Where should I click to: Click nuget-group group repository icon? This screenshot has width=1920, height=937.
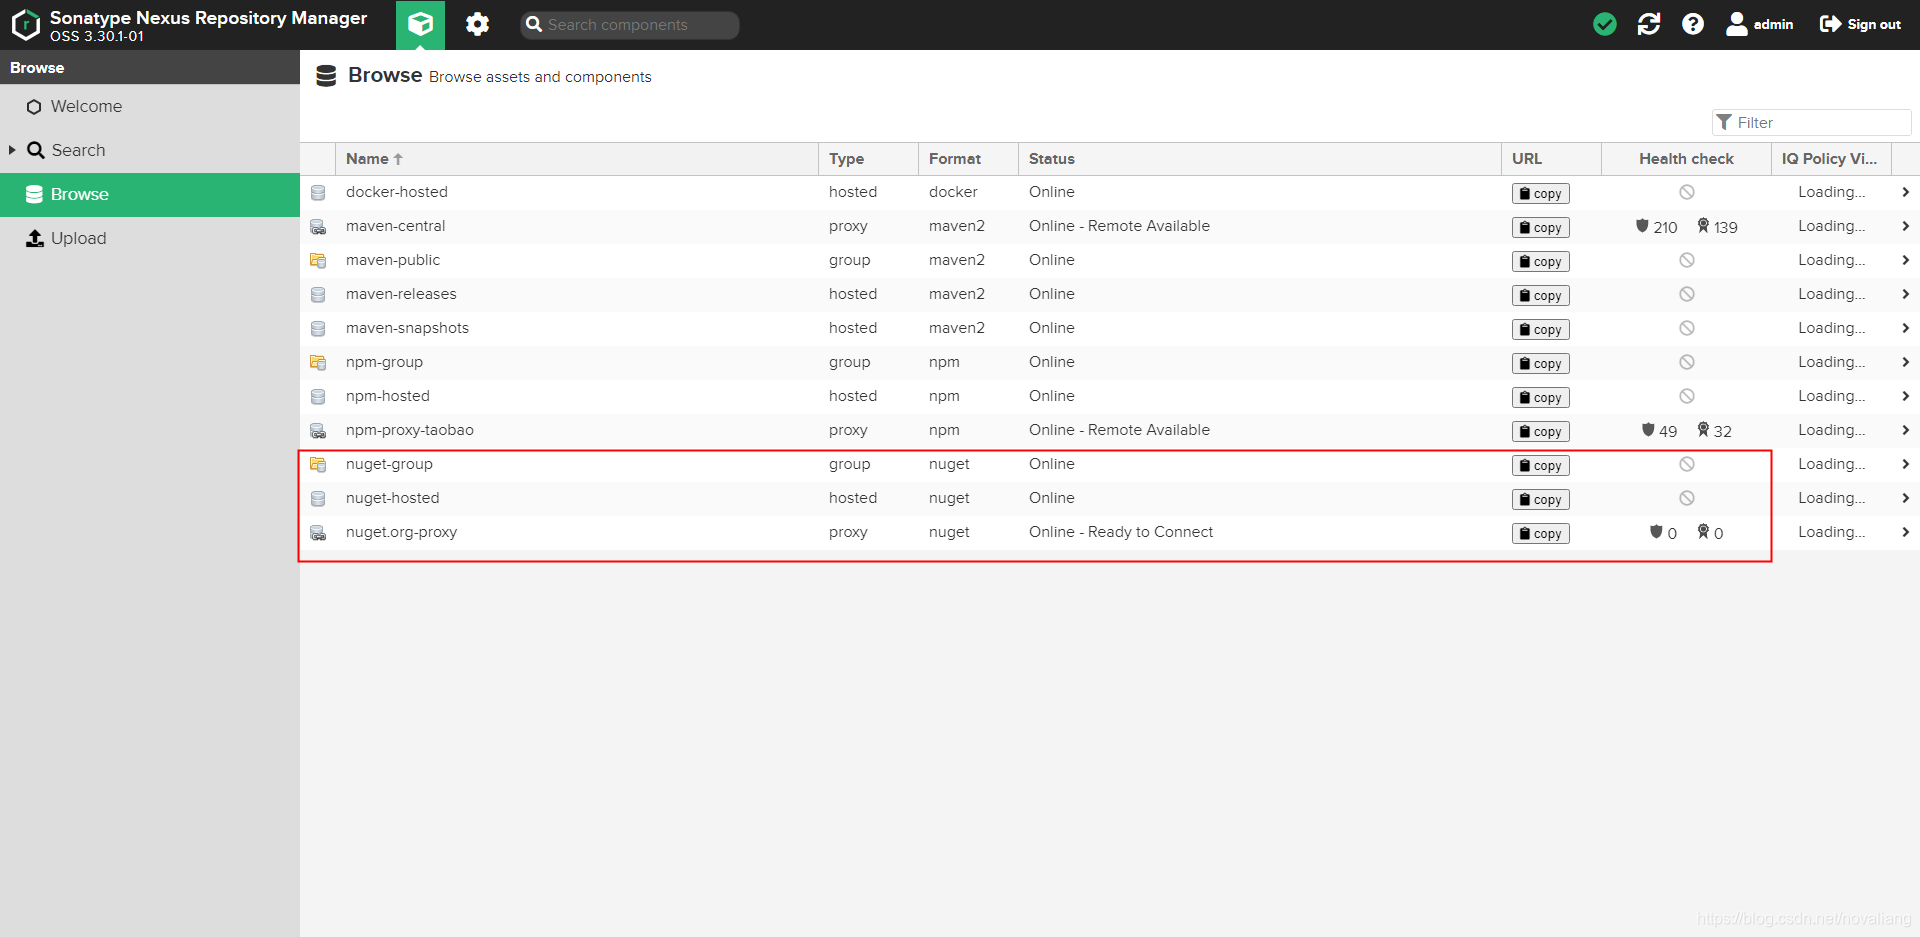click(318, 464)
